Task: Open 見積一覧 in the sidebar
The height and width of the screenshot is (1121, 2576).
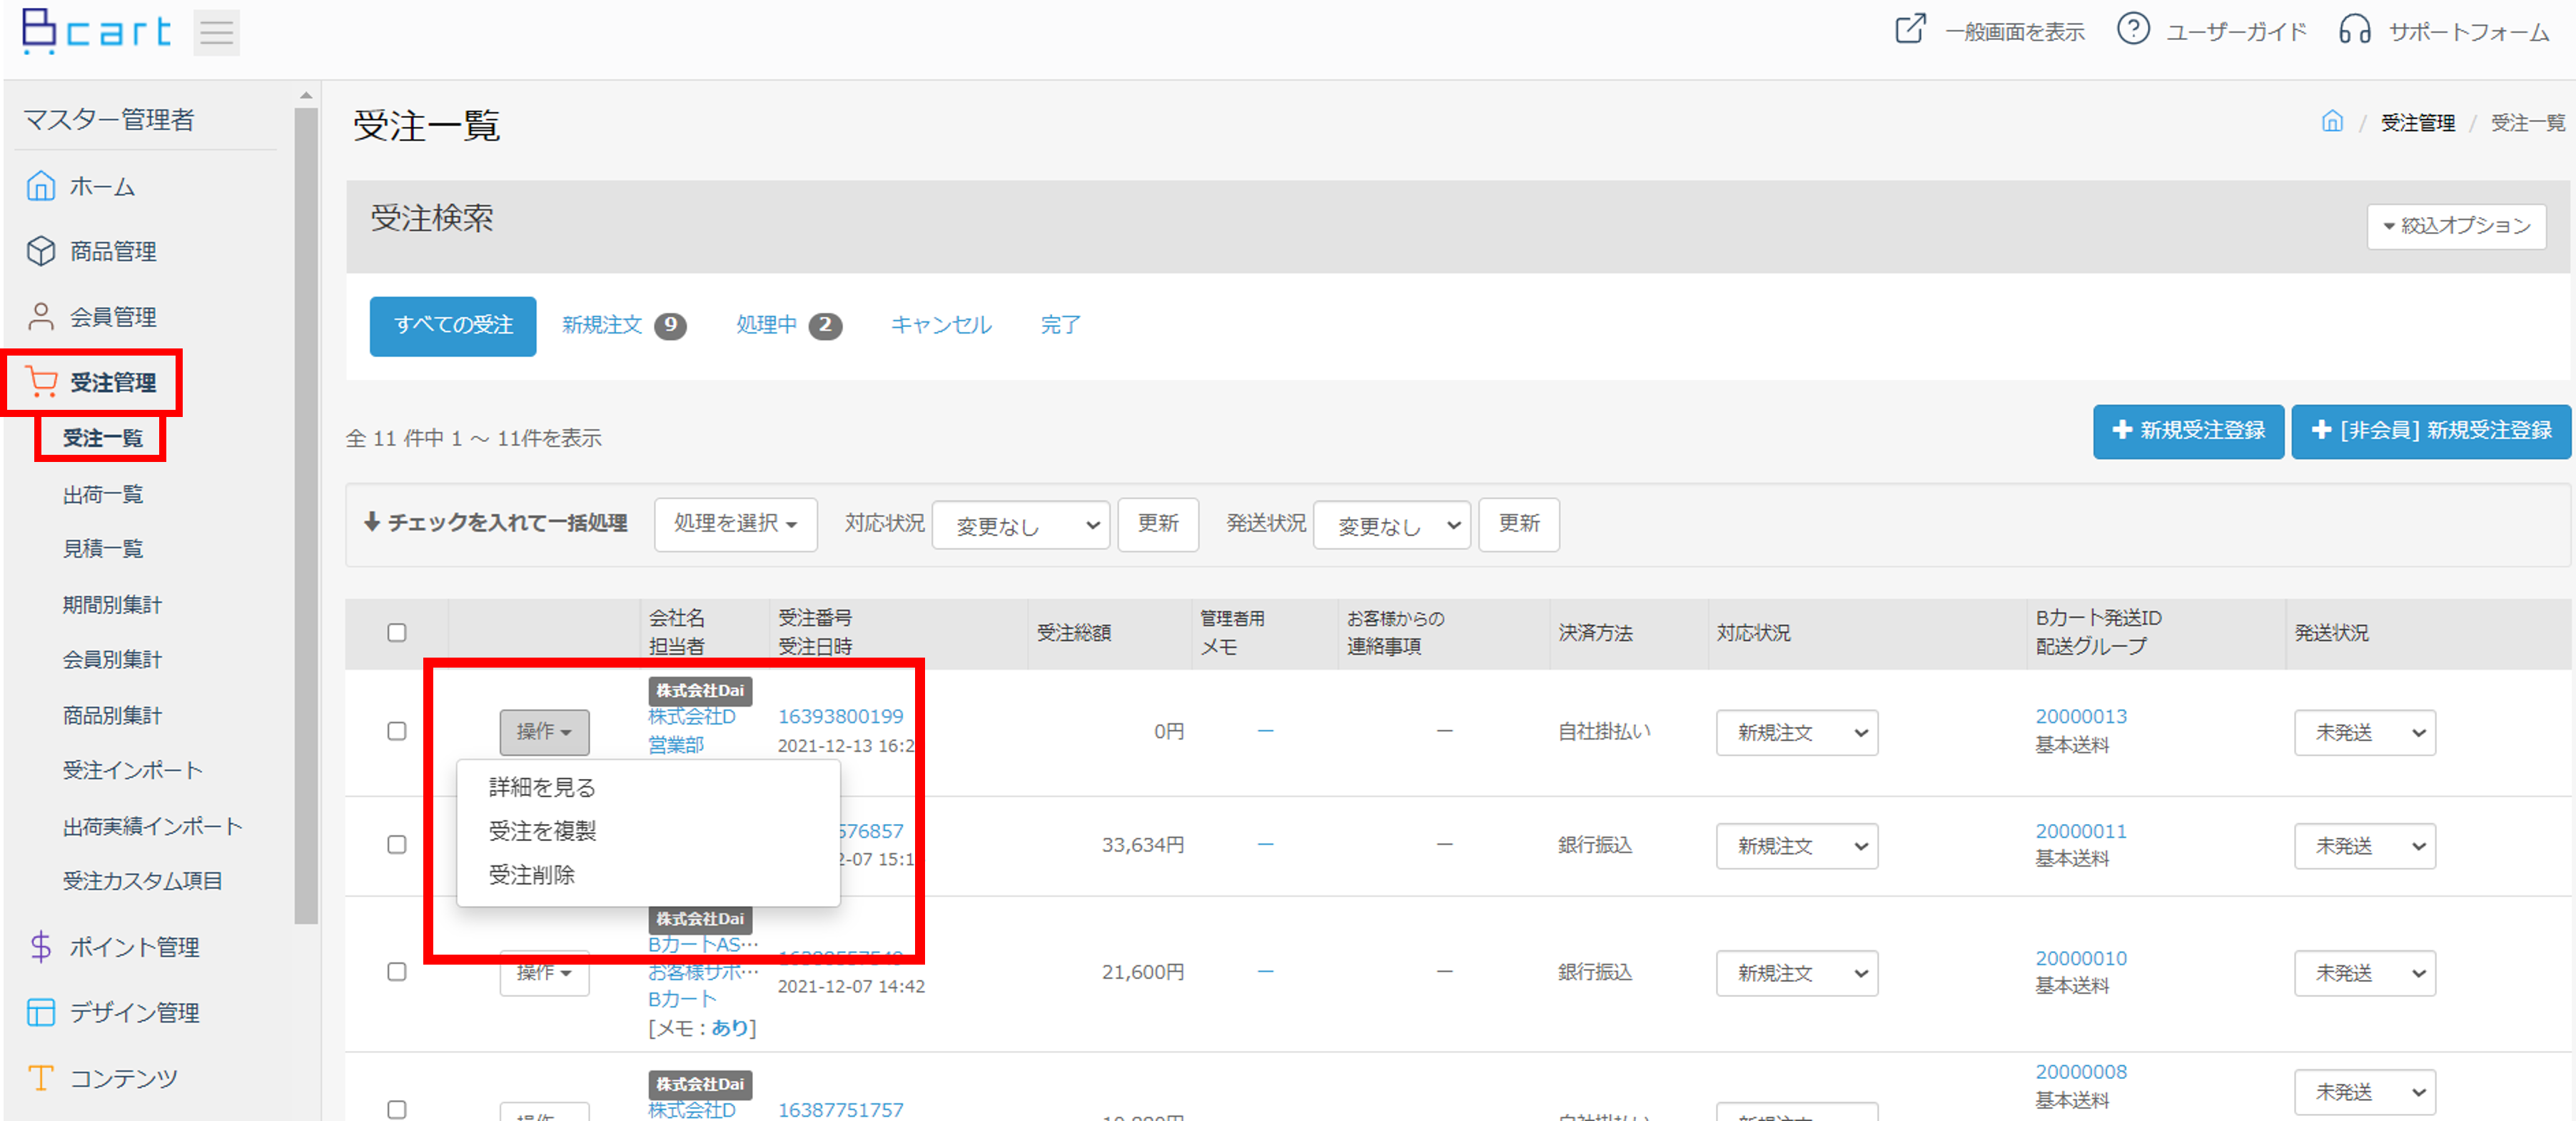Action: [103, 549]
